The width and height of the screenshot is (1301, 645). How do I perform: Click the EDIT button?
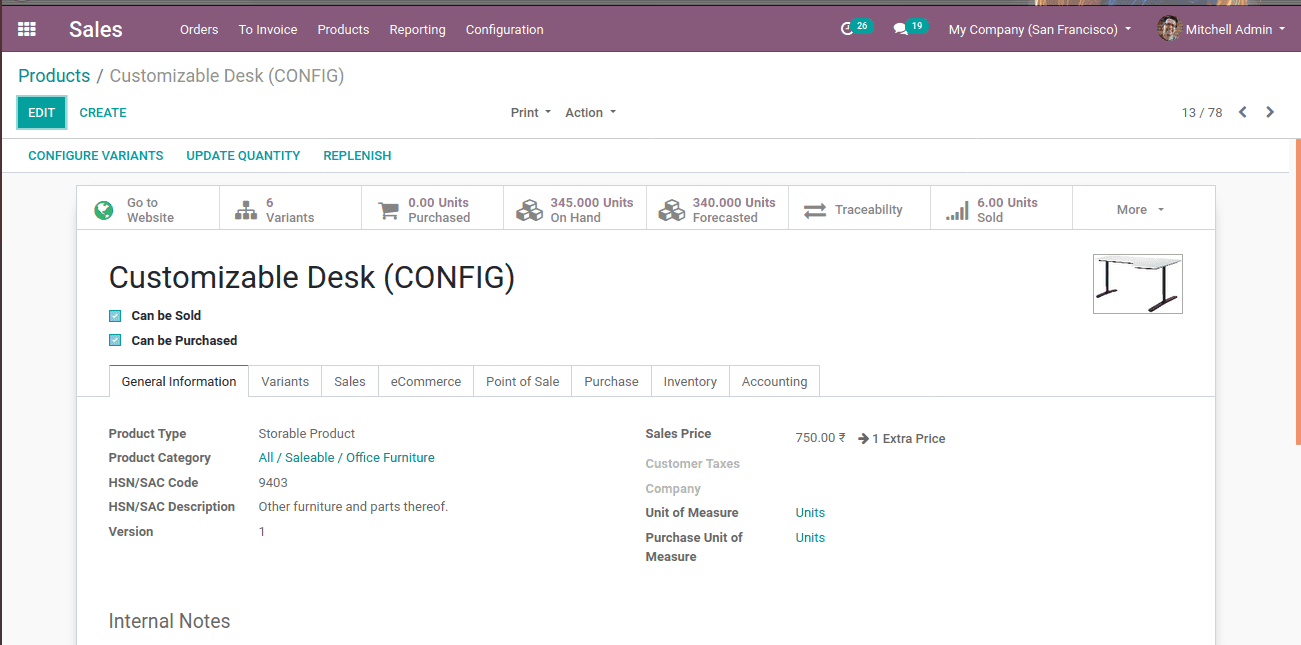42,113
